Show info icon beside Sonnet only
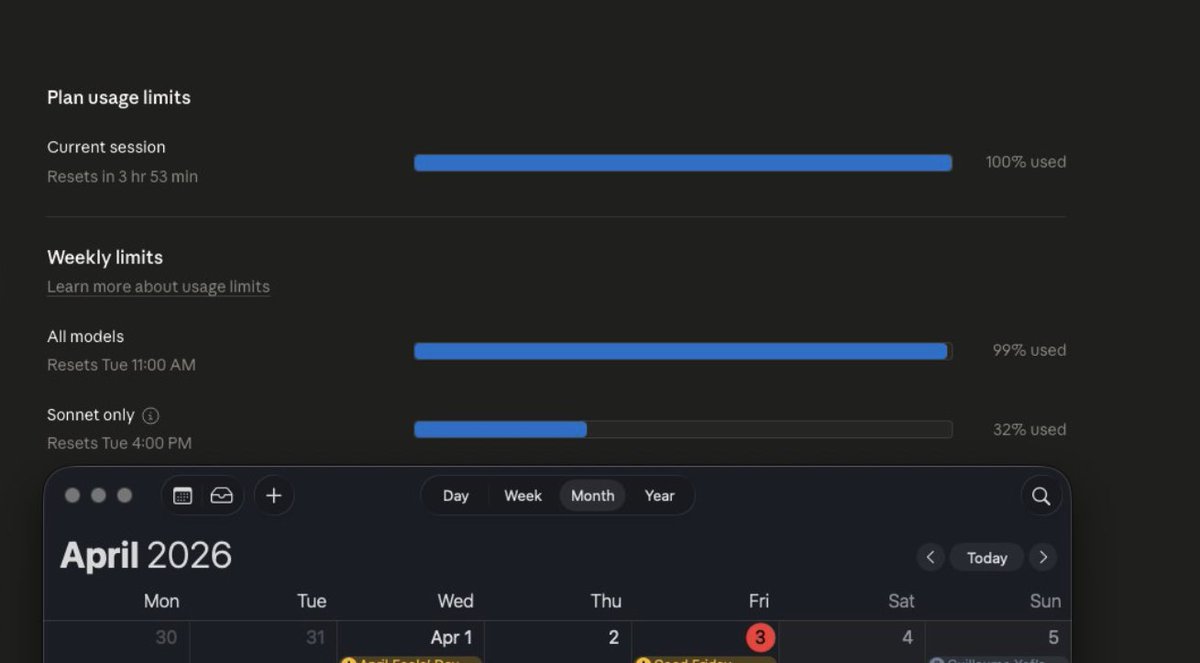This screenshot has height=663, width=1200. pyautogui.click(x=150, y=415)
